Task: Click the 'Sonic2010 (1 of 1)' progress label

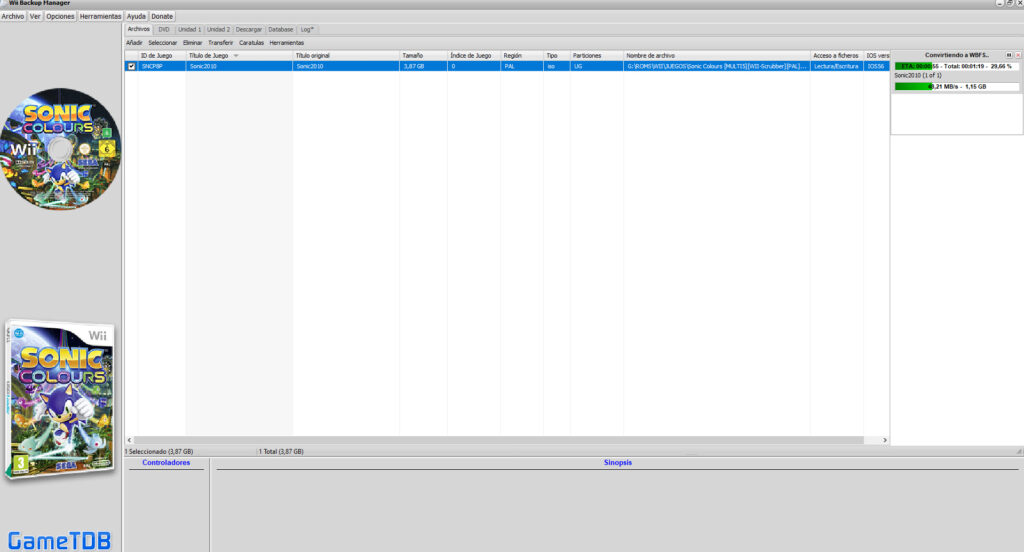Action: (918, 76)
